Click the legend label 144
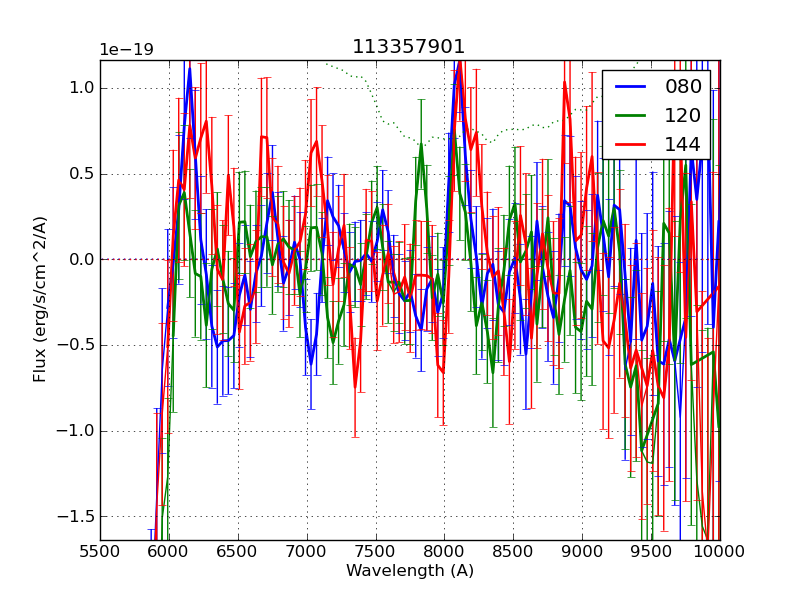 (682, 145)
